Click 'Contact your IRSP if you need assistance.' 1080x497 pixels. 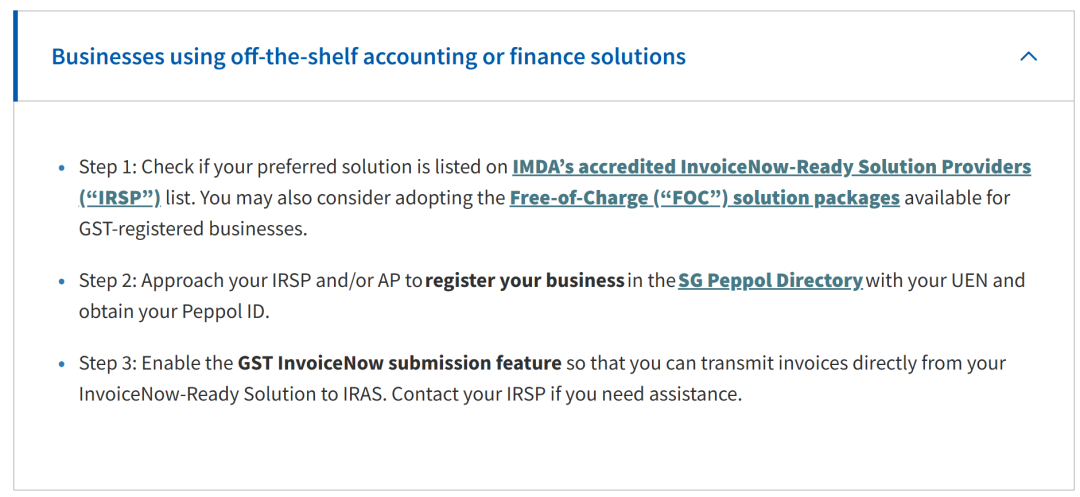click(x=566, y=394)
